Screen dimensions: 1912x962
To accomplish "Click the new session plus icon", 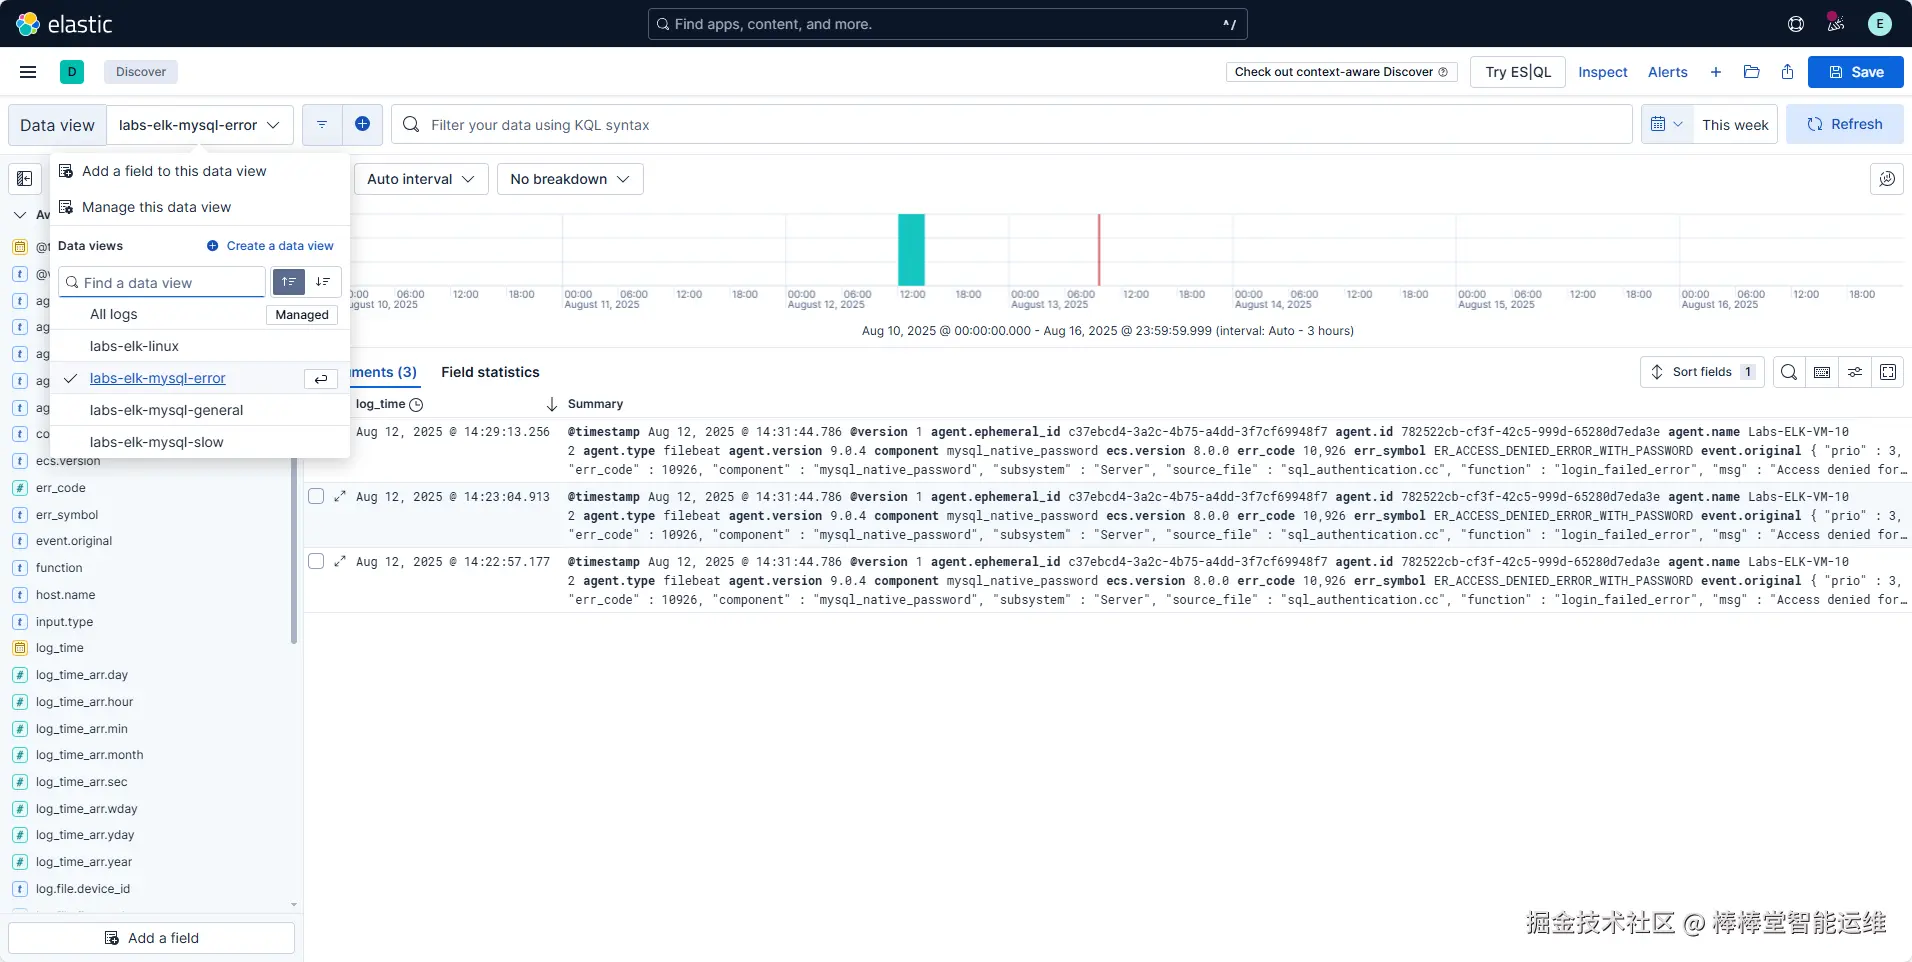I will (x=1716, y=72).
